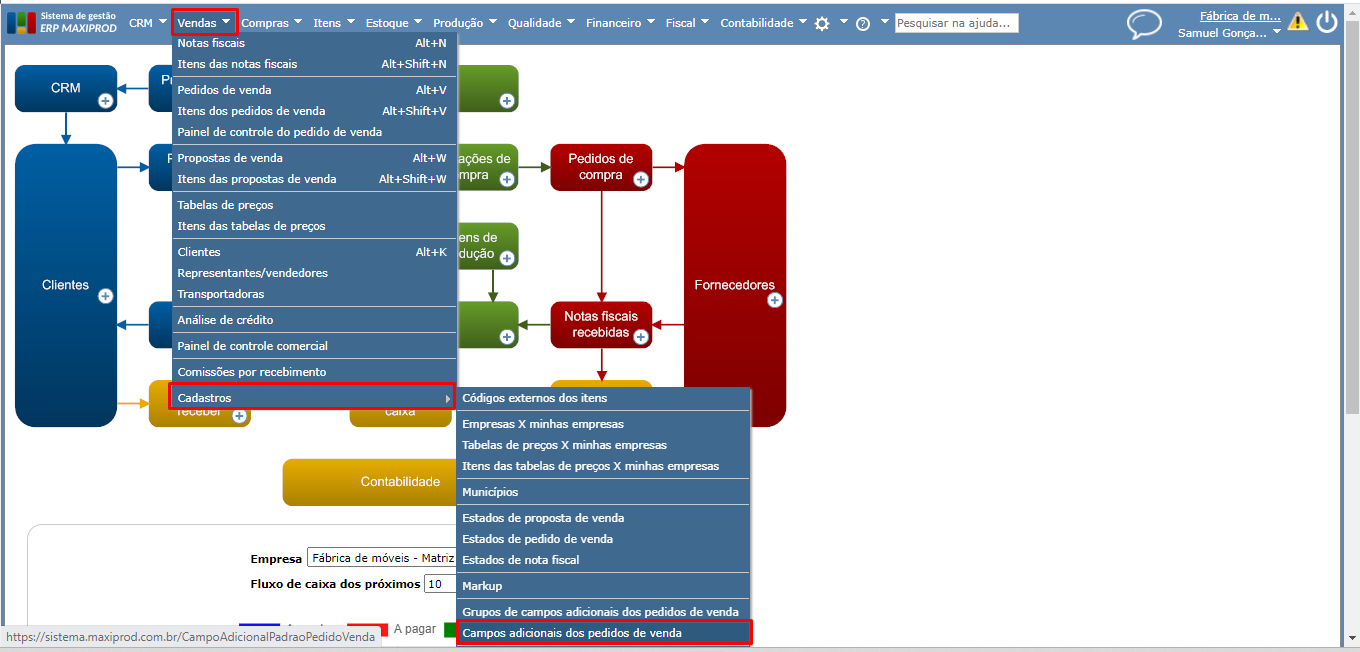The image size is (1360, 652).
Task: Open Painel de controle comercial
Action: 314,346
